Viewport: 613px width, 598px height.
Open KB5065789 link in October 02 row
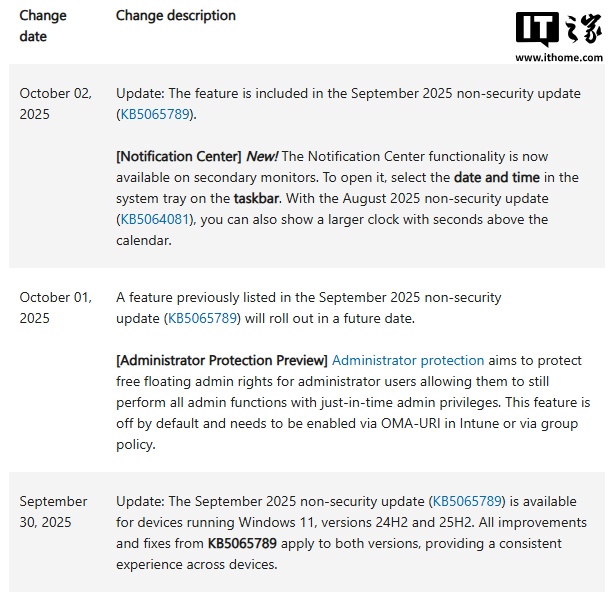(x=154, y=114)
